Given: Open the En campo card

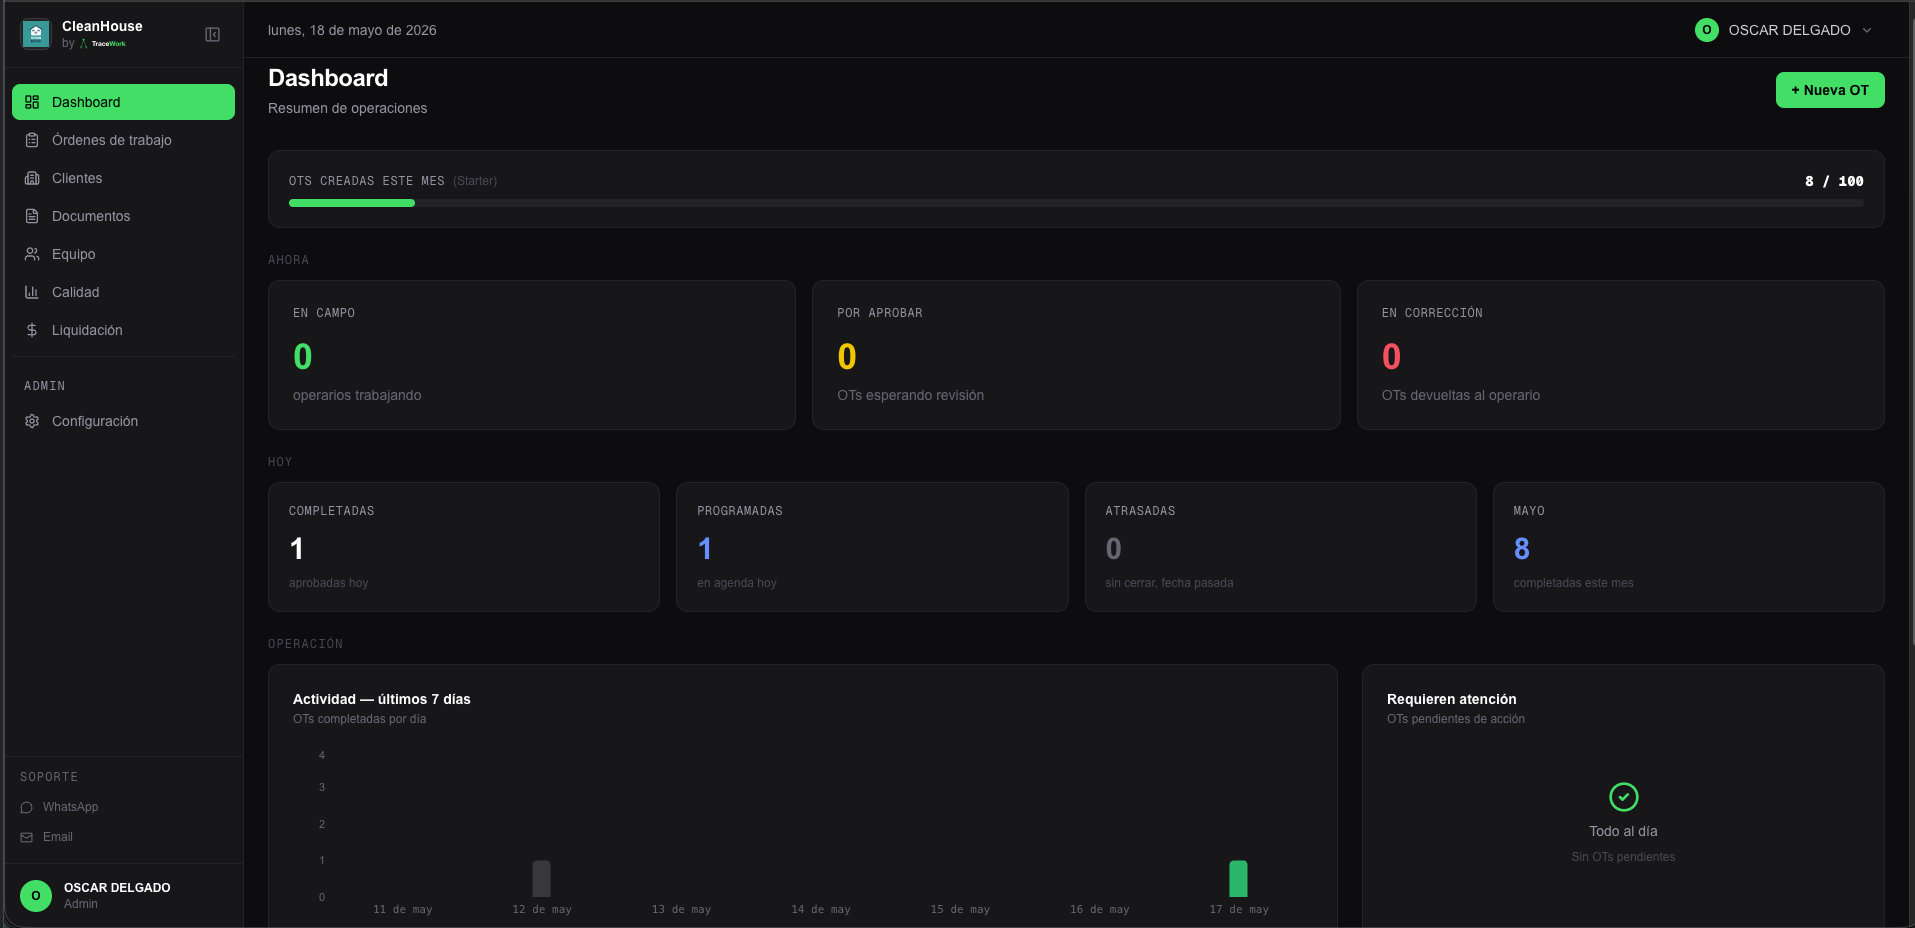Looking at the screenshot, I should 532,355.
